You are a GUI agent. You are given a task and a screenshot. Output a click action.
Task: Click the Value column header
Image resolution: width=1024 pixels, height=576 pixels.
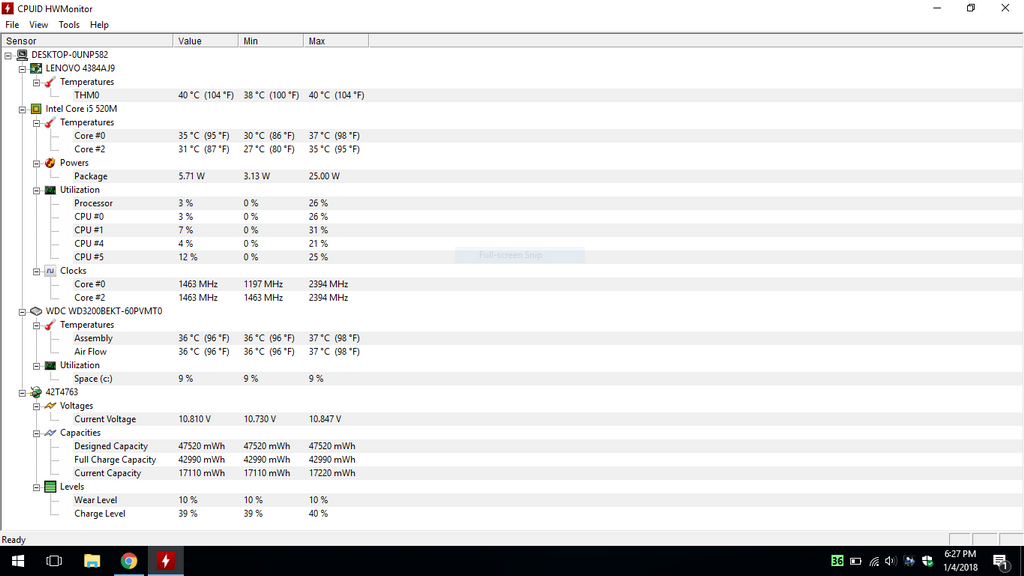(205, 41)
